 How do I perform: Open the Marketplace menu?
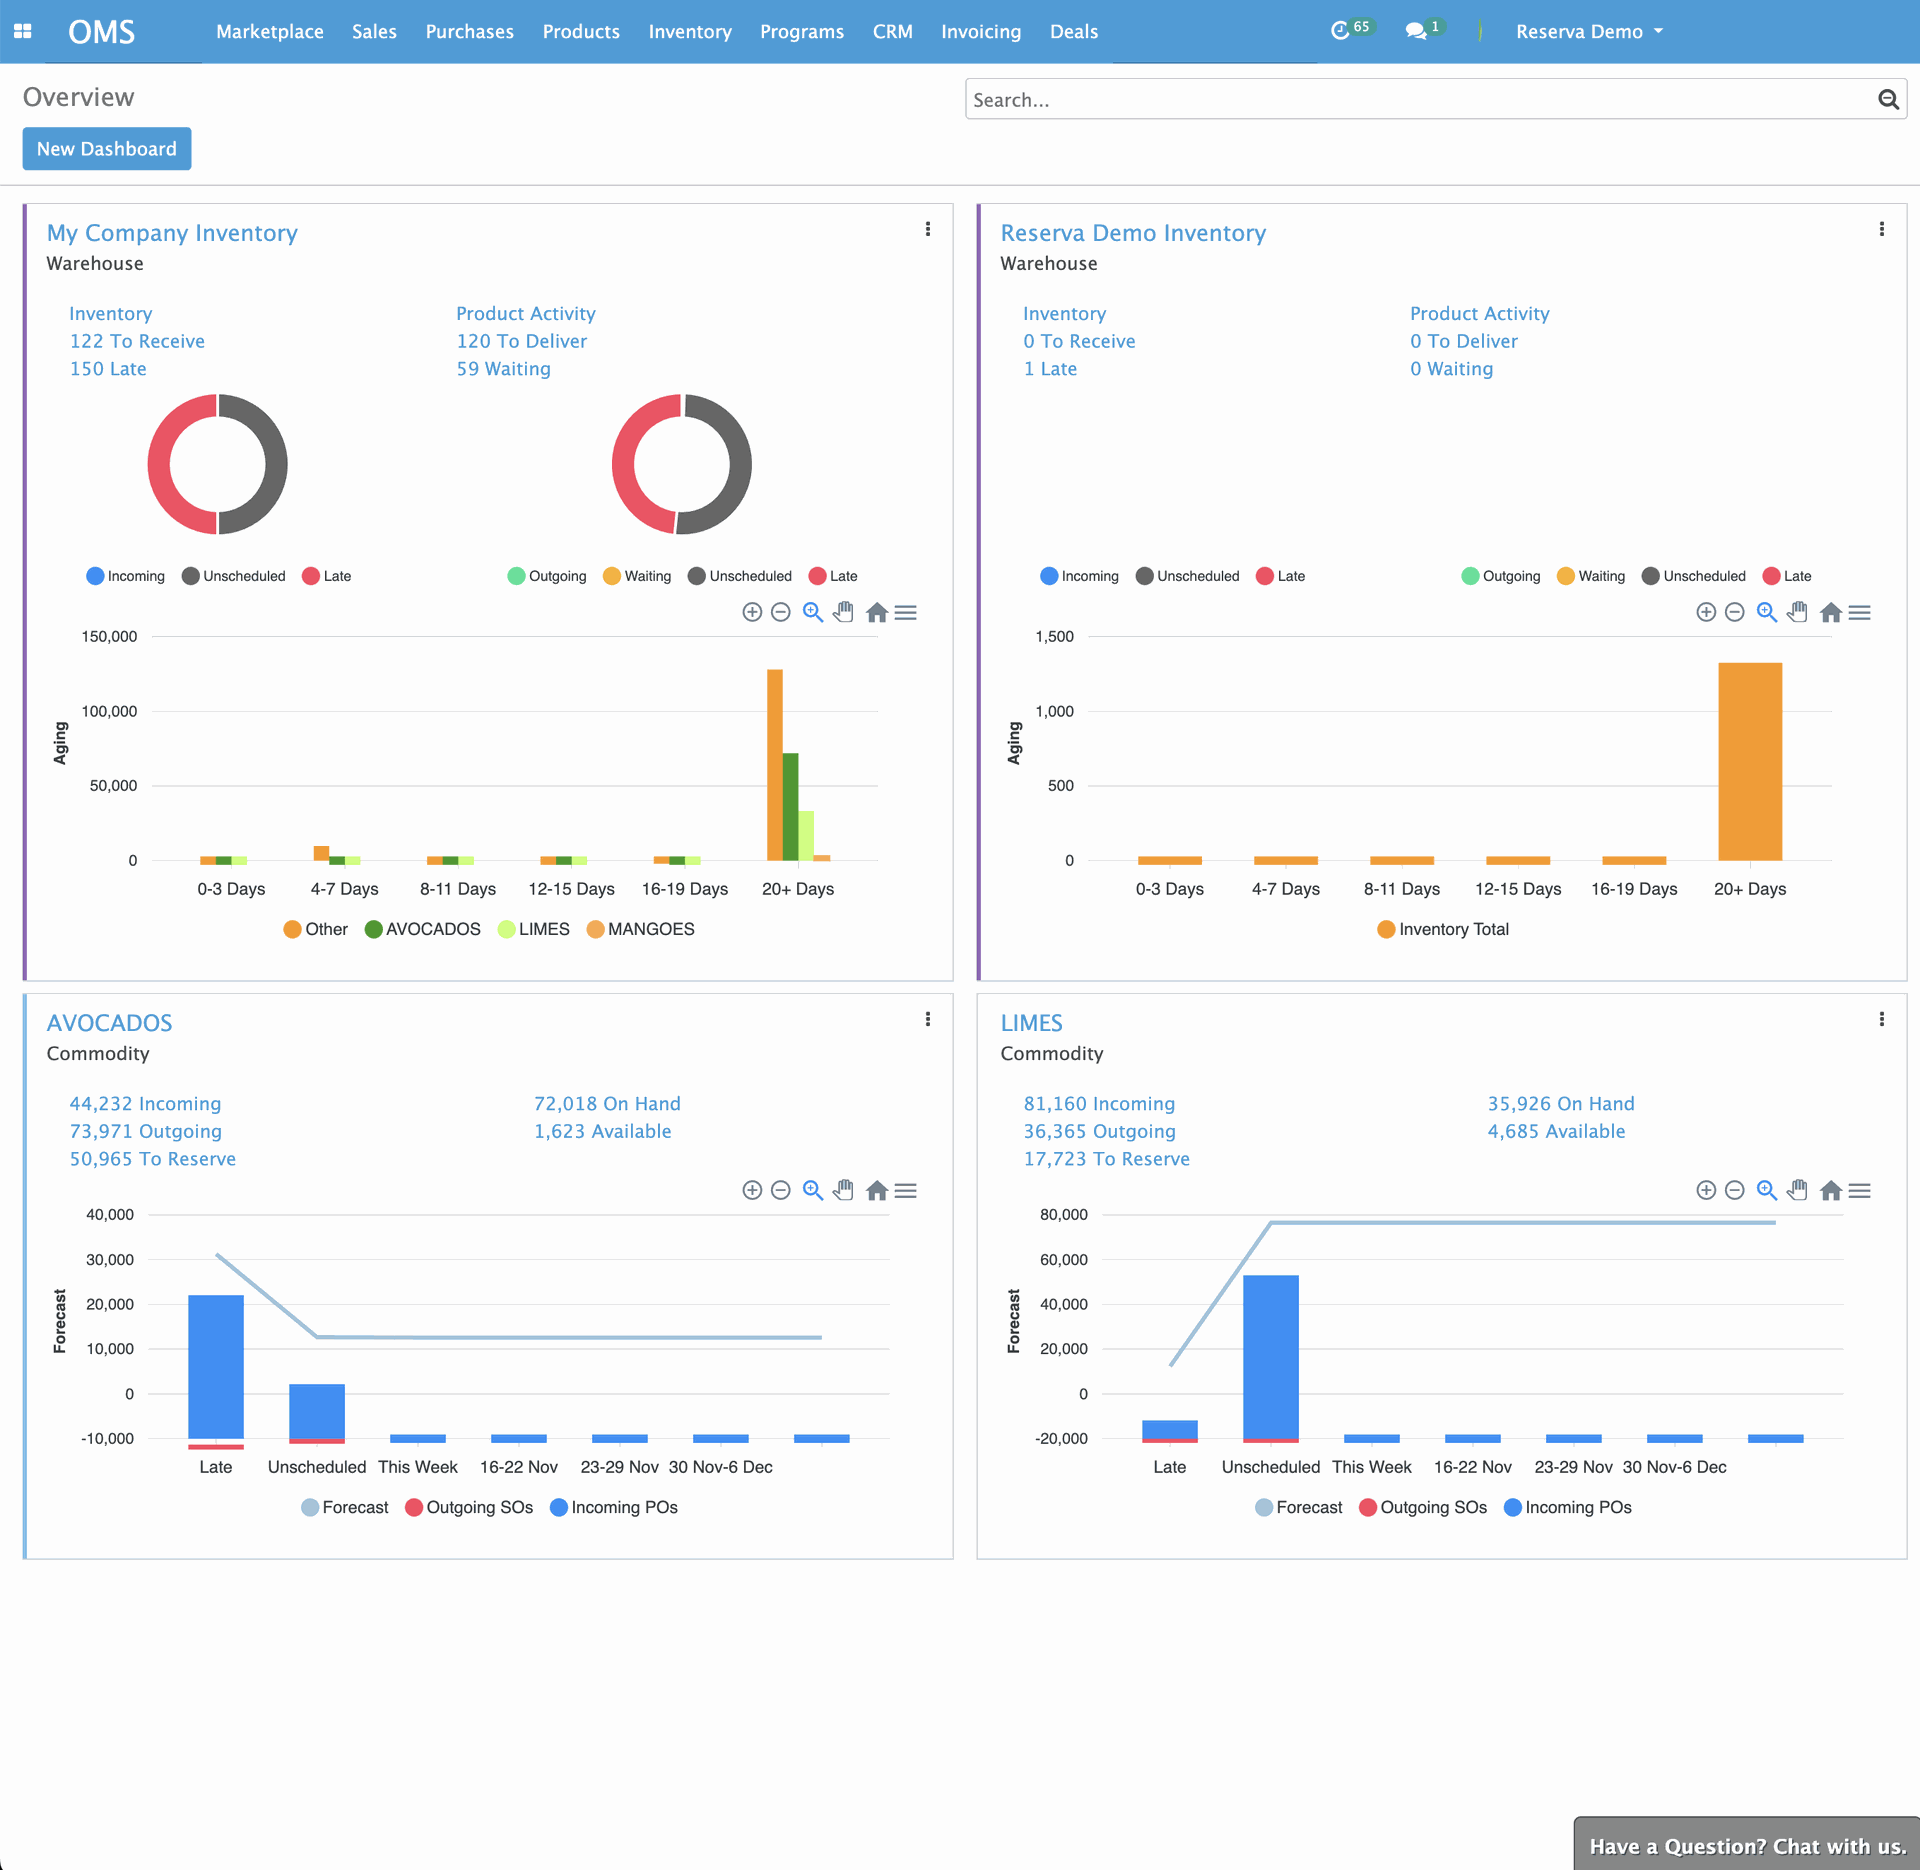(x=269, y=31)
